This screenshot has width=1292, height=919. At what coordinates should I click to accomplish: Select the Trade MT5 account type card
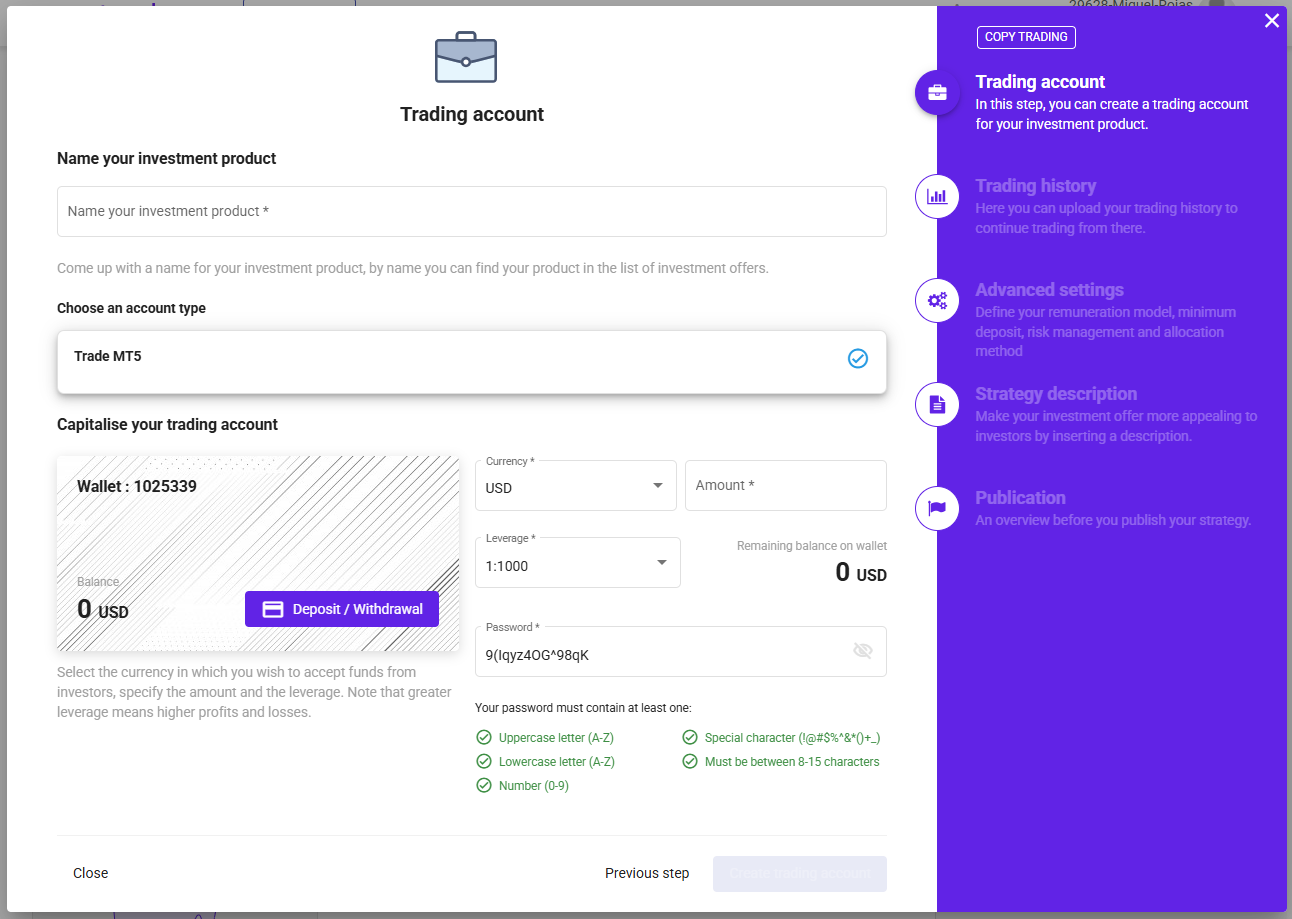472,362
